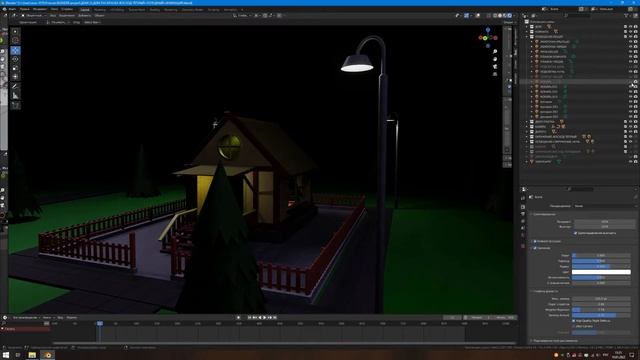Open the Output properties tab
This screenshot has width=640, height=360.
coord(523,214)
